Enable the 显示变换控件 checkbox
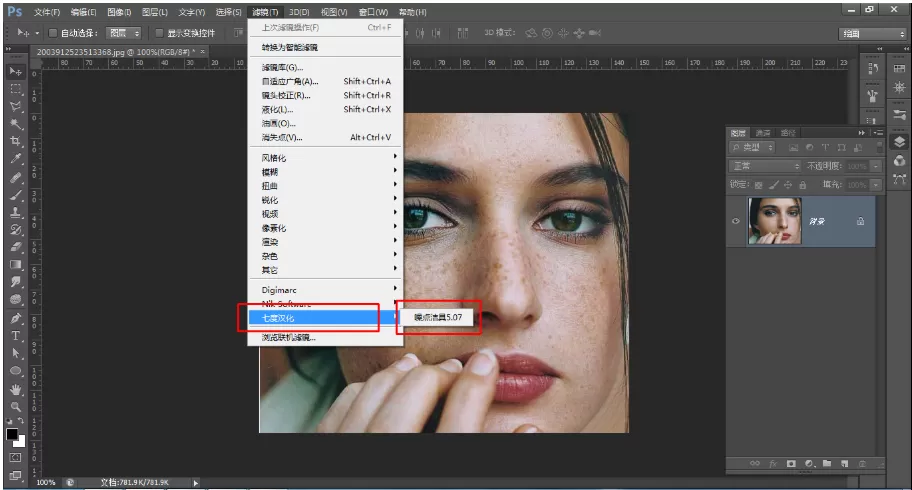The image size is (912, 490). (x=159, y=33)
